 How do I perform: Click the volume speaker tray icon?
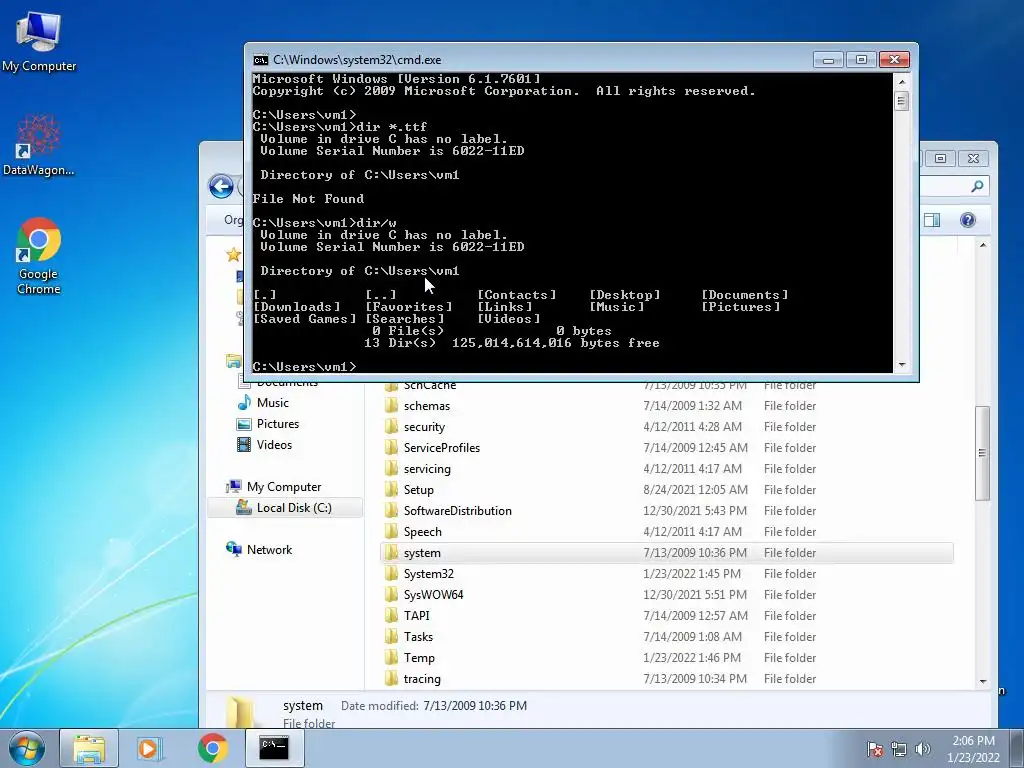coord(922,749)
